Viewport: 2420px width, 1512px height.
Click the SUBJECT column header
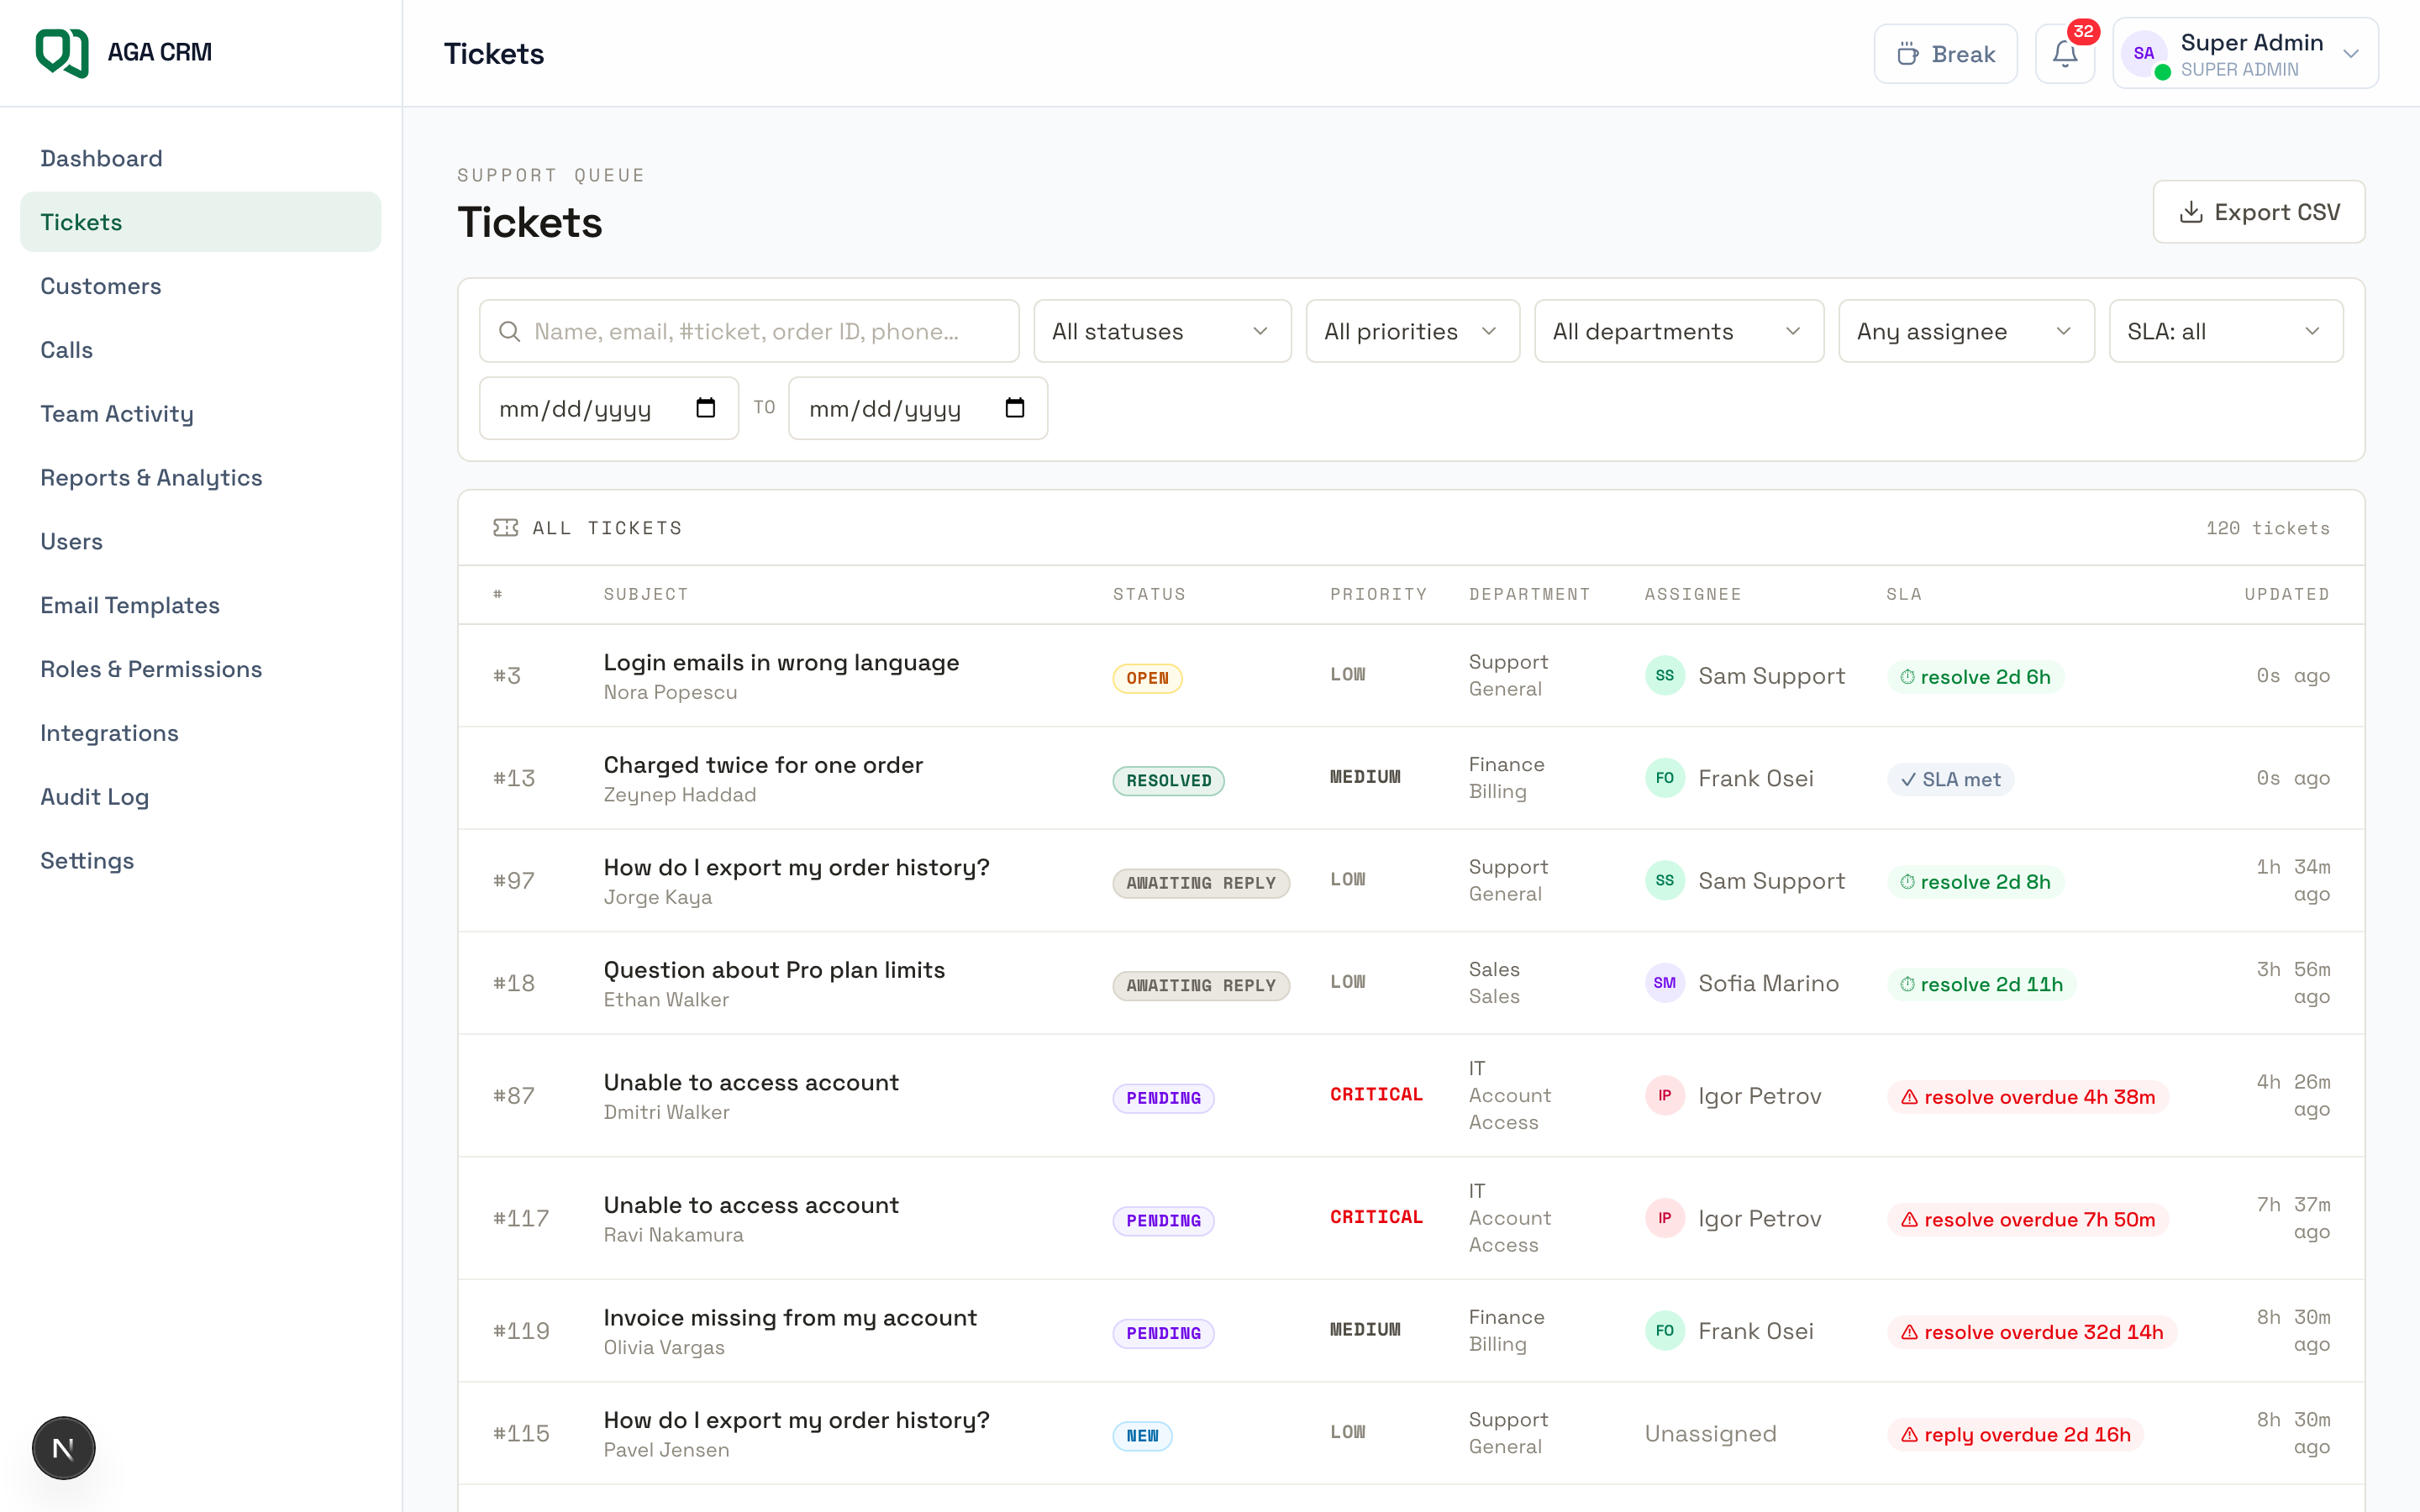(x=645, y=594)
